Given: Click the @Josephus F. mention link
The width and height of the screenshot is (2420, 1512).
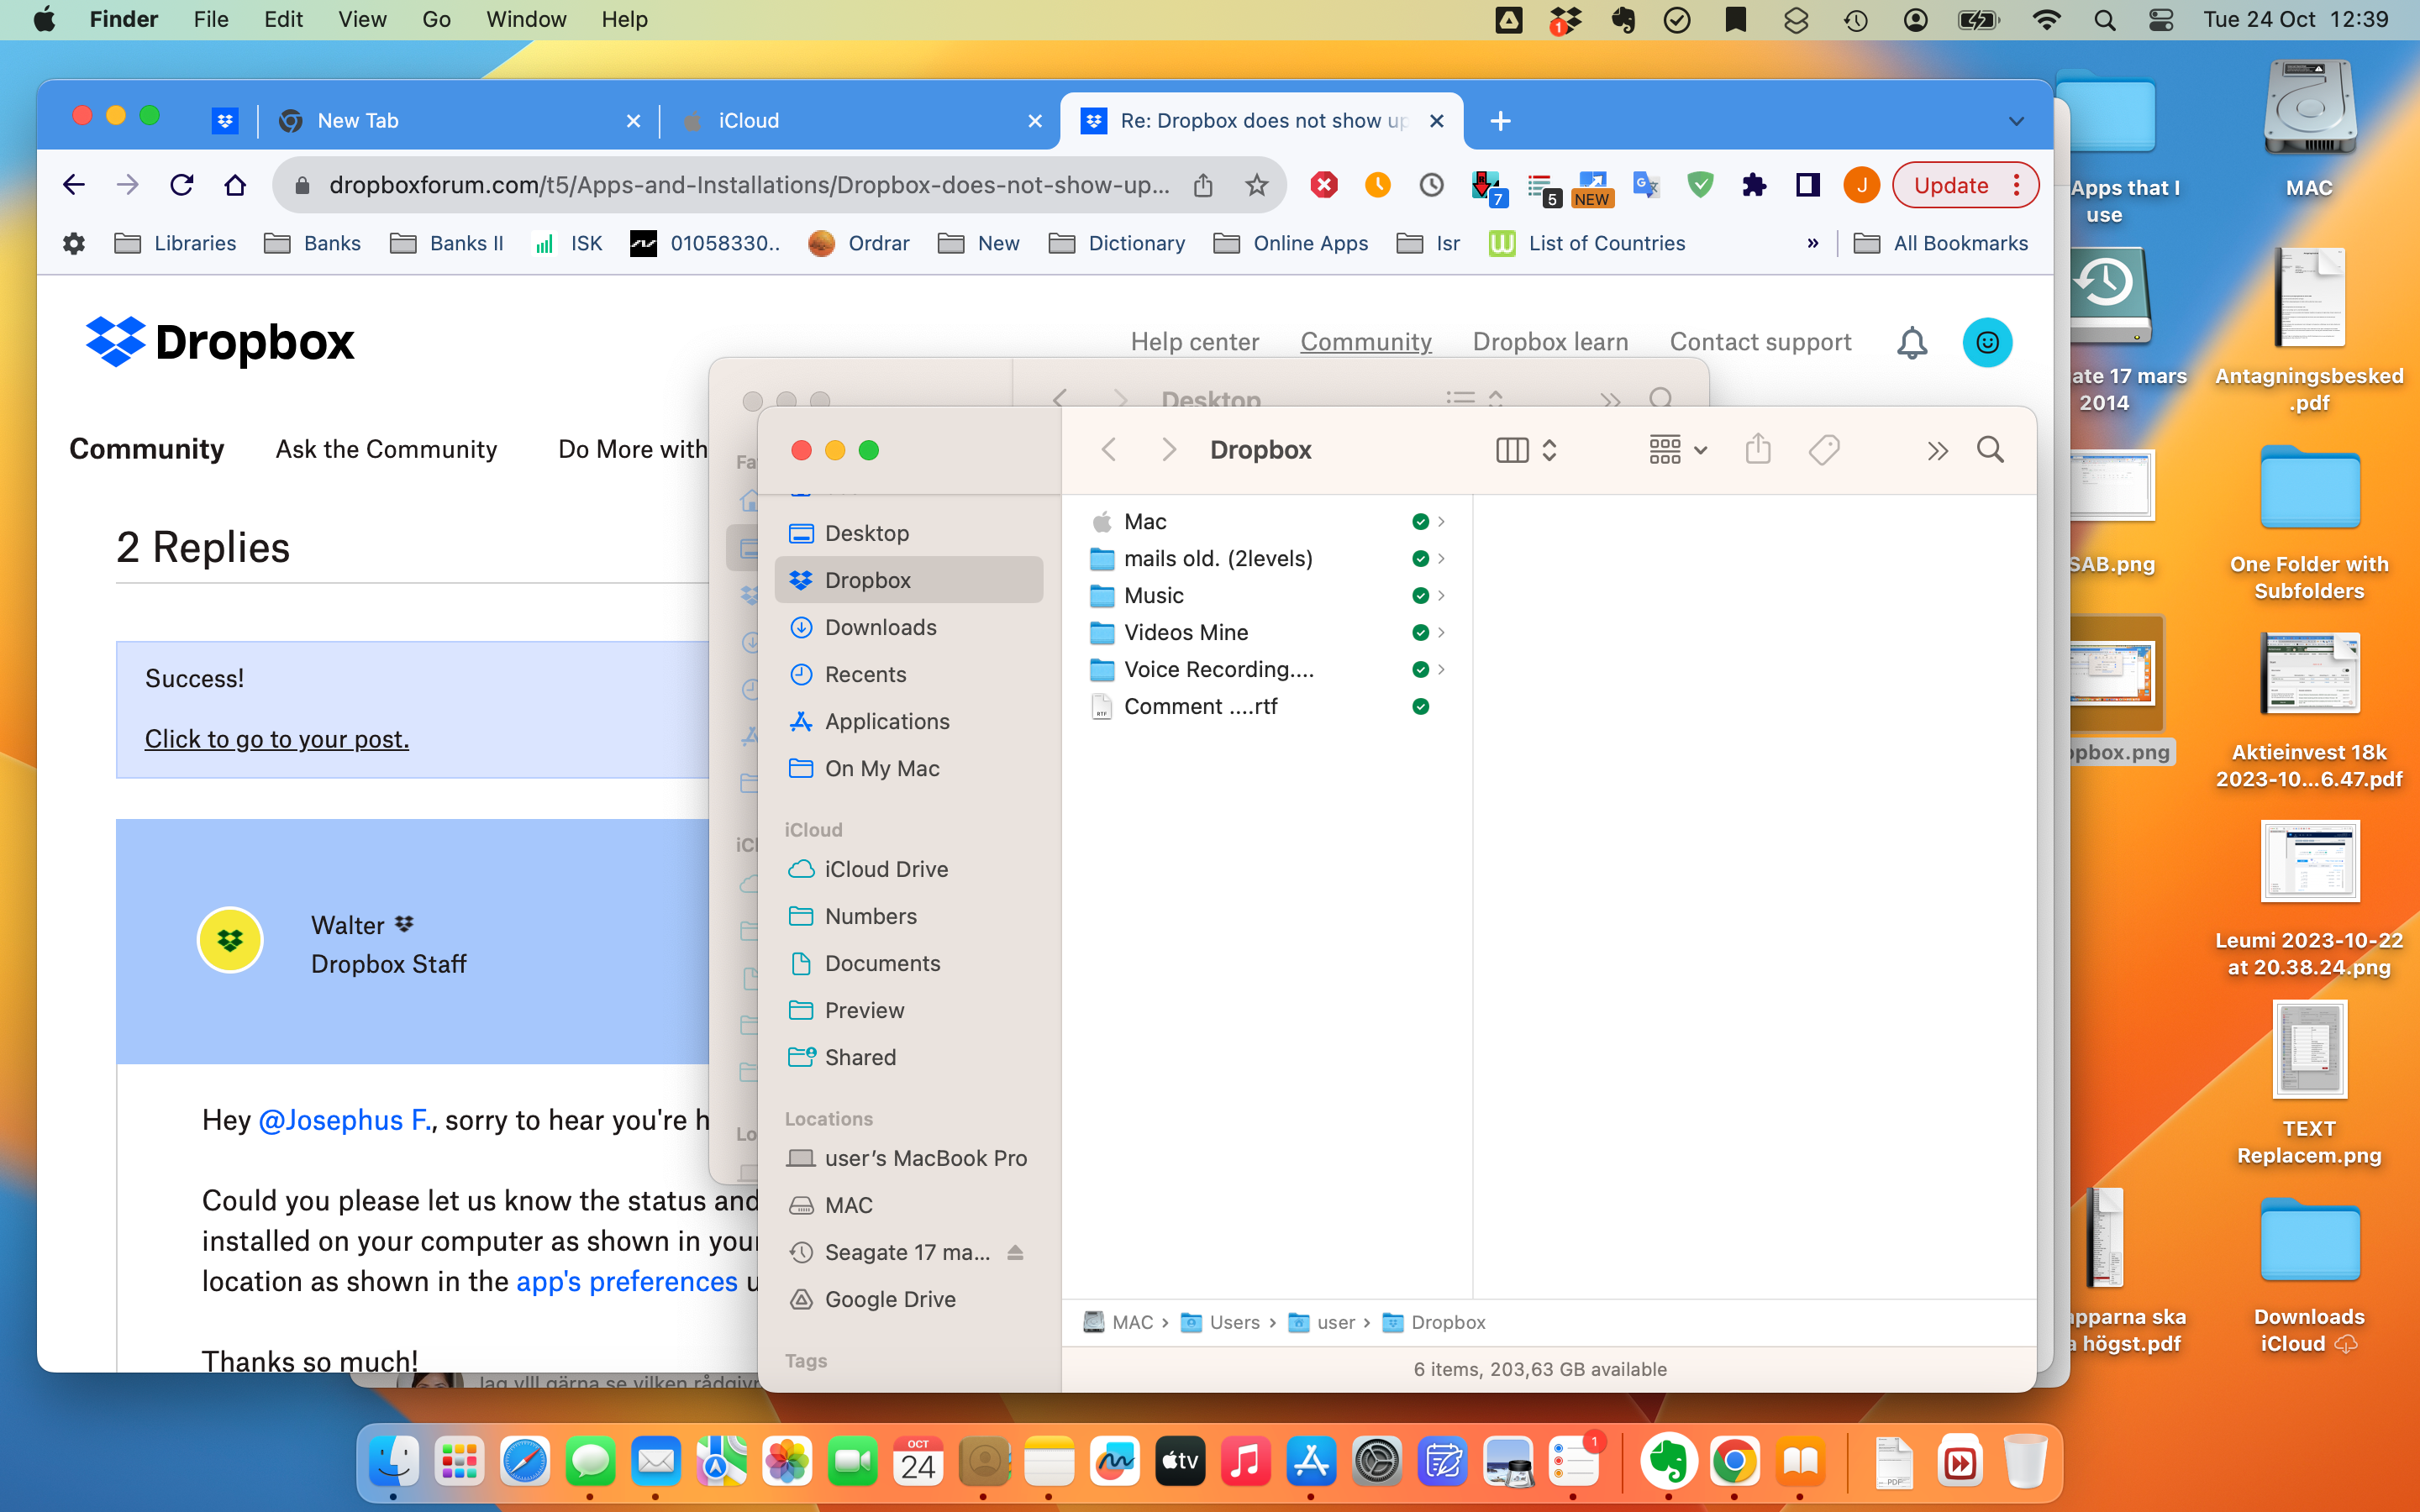Looking at the screenshot, I should tap(346, 1120).
